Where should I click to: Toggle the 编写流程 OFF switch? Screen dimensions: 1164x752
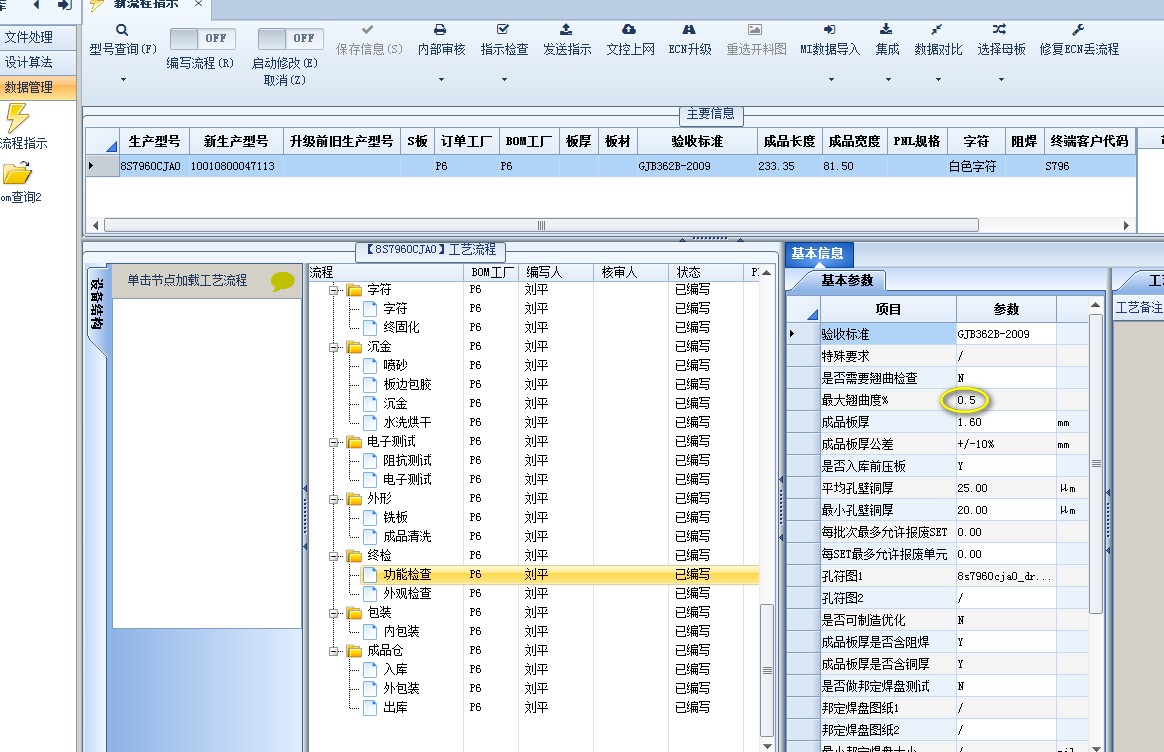pyautogui.click(x=202, y=38)
